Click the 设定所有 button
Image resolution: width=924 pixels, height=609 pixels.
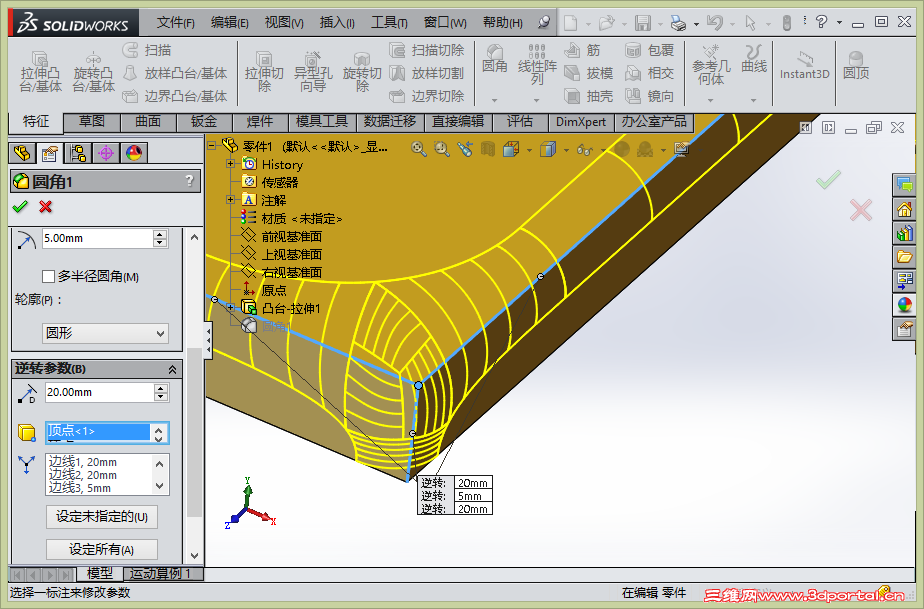(102, 549)
